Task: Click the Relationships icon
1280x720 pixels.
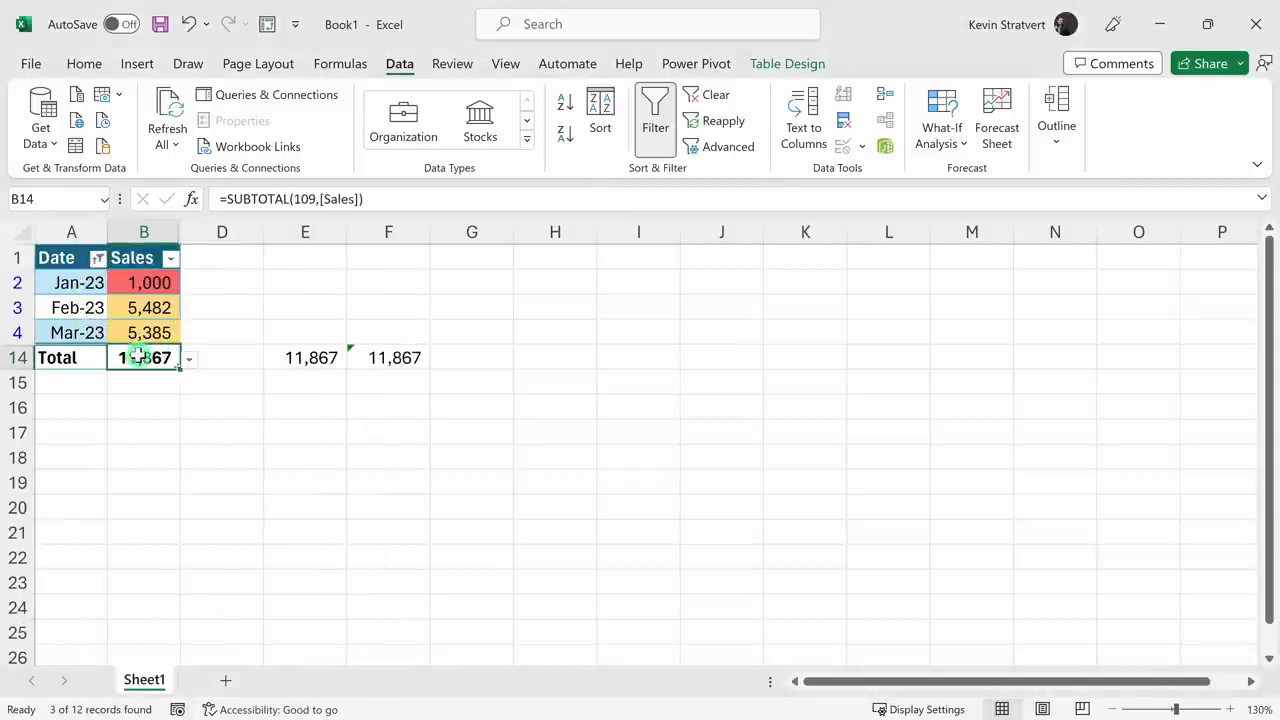Action: pos(885,120)
